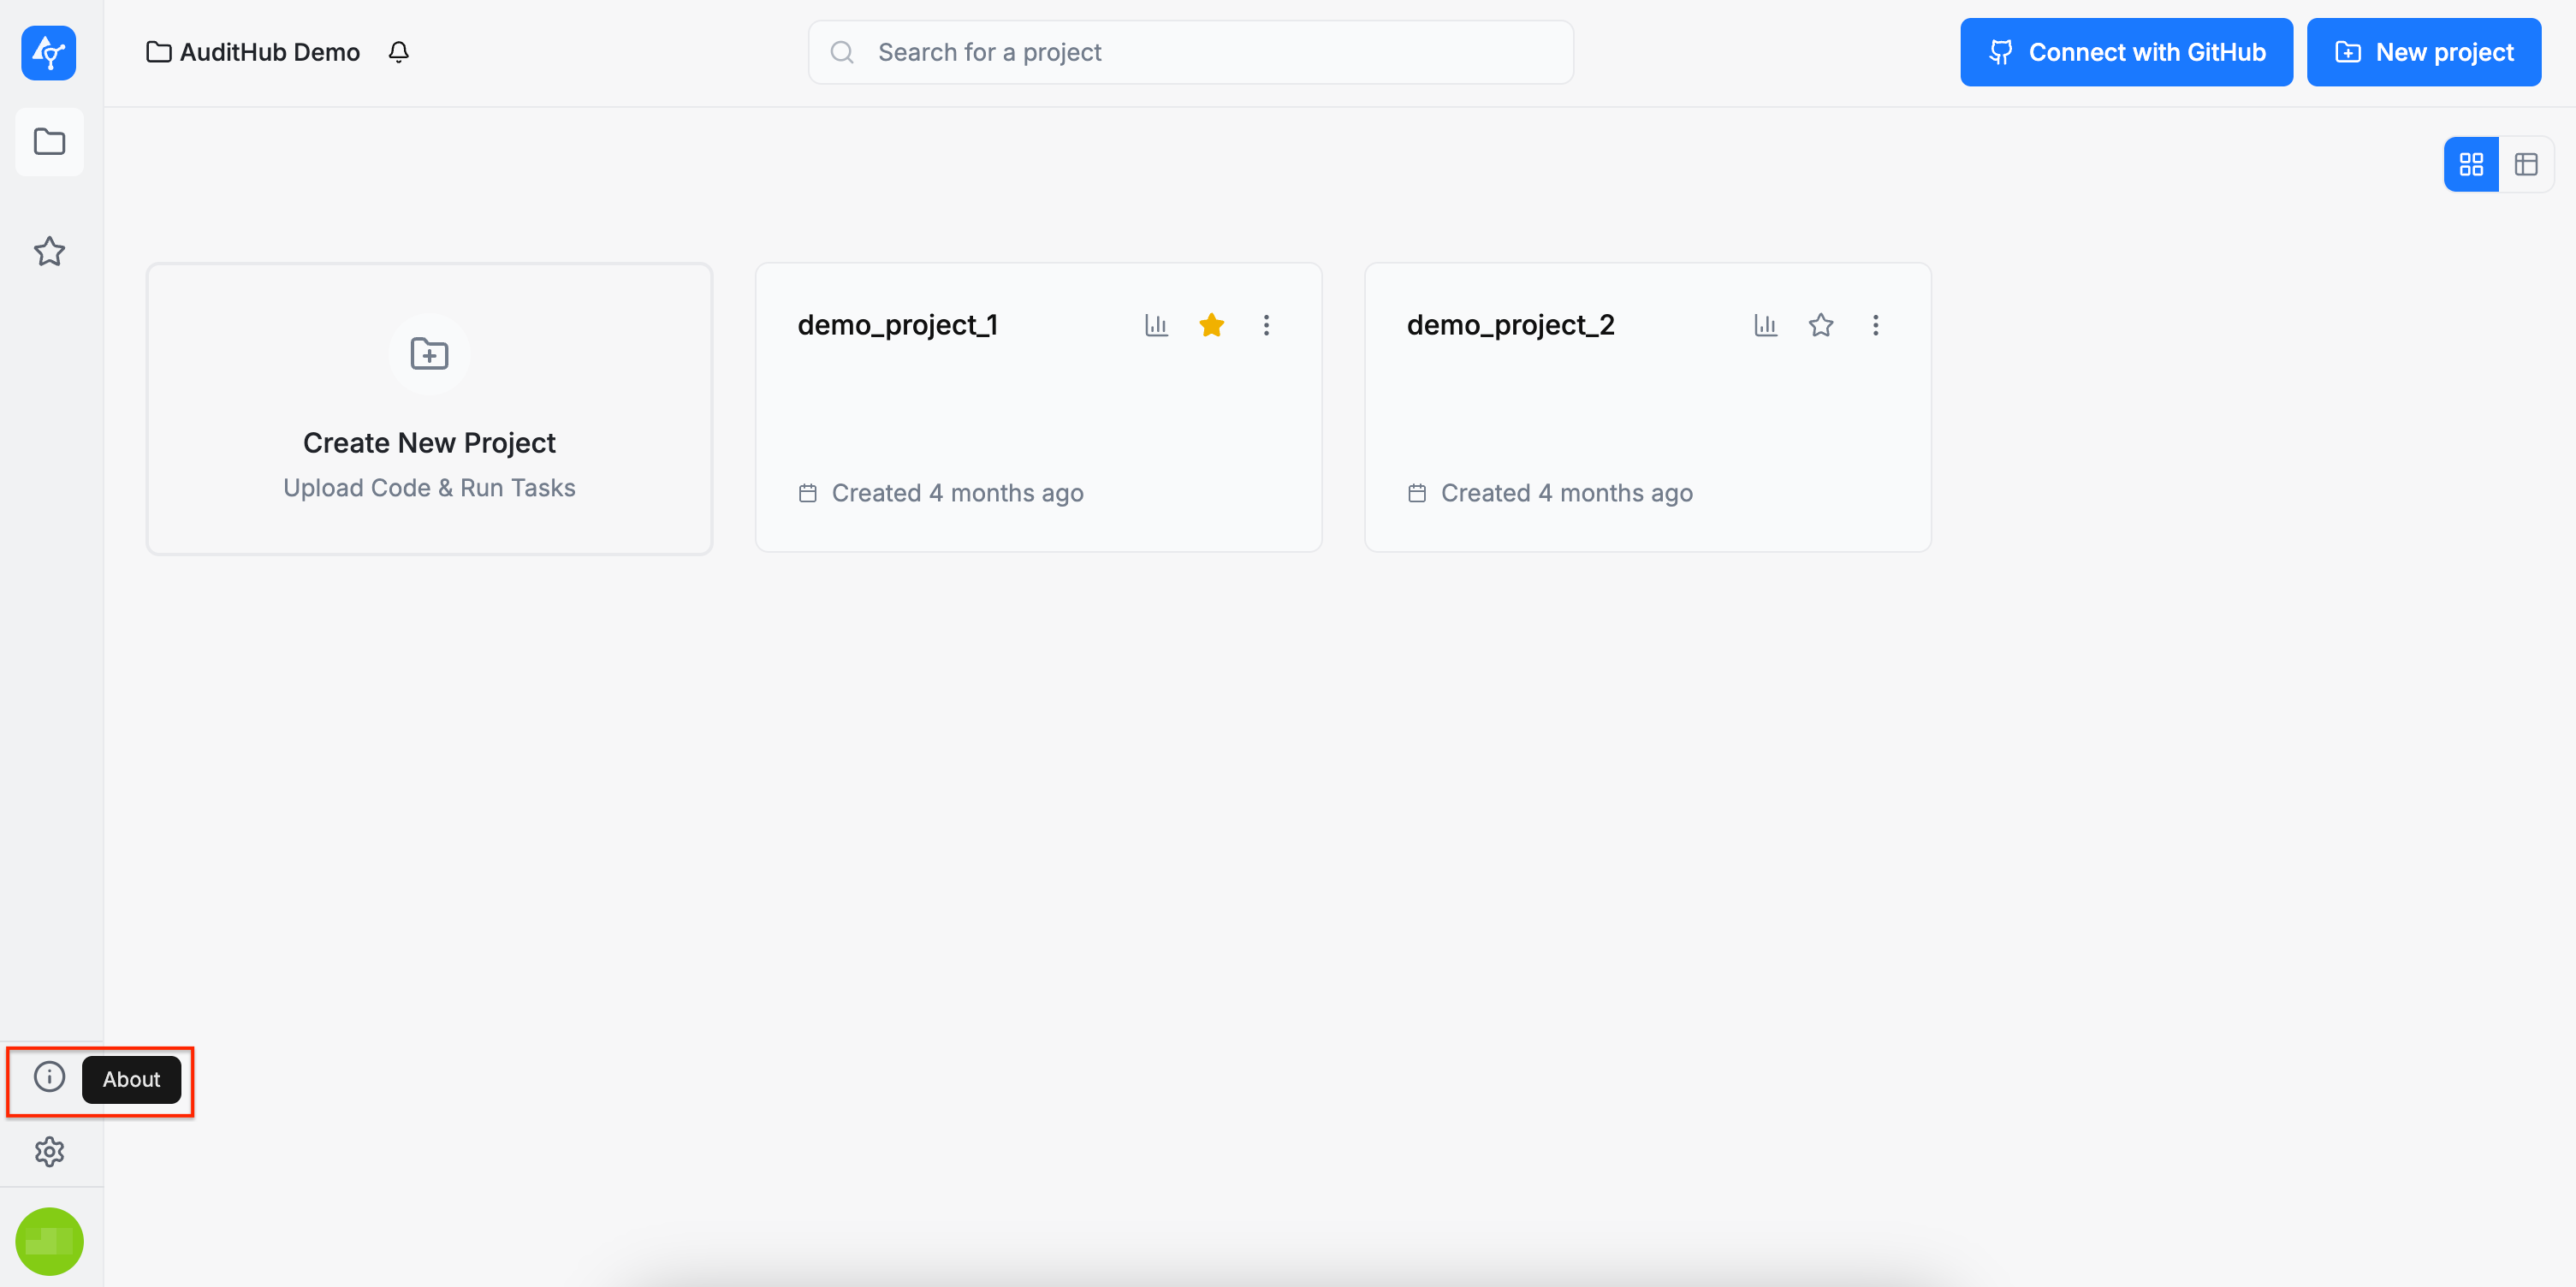The width and height of the screenshot is (2576, 1287).
Task: Switch to grid view layout
Action: 2471,164
